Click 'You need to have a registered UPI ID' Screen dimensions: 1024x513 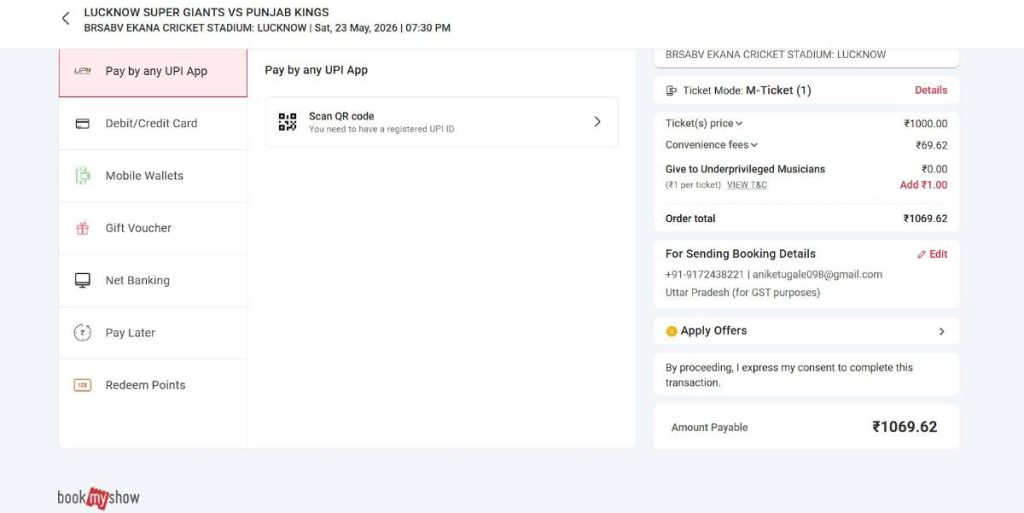(x=381, y=129)
